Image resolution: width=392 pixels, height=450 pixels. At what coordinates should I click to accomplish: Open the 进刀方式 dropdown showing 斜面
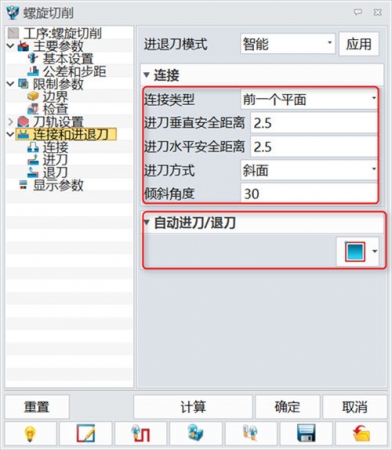click(309, 170)
